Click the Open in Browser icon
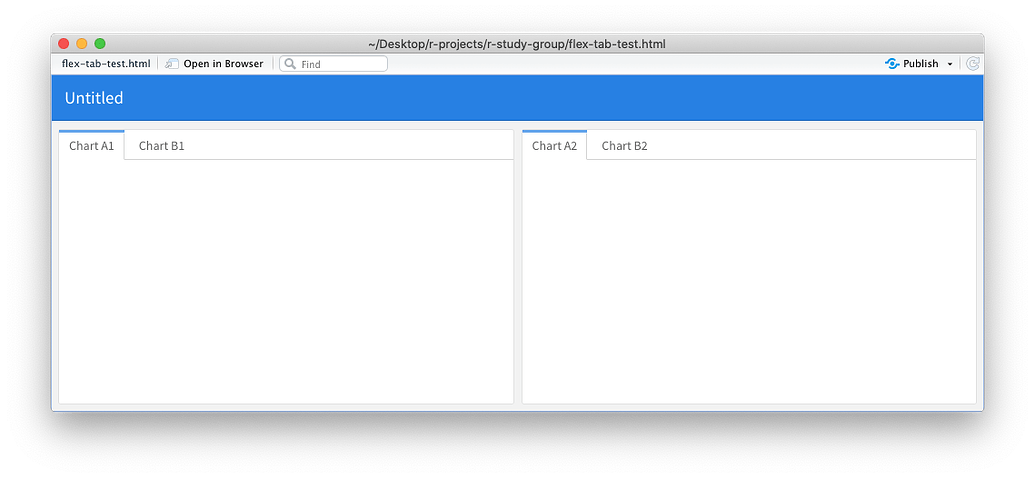 pos(172,64)
